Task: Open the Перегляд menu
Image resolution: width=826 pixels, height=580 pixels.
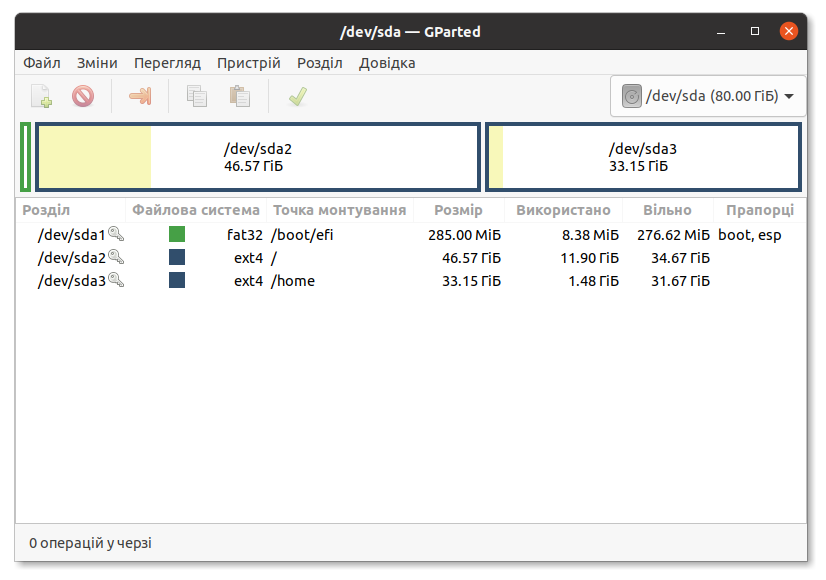Action: pyautogui.click(x=167, y=62)
